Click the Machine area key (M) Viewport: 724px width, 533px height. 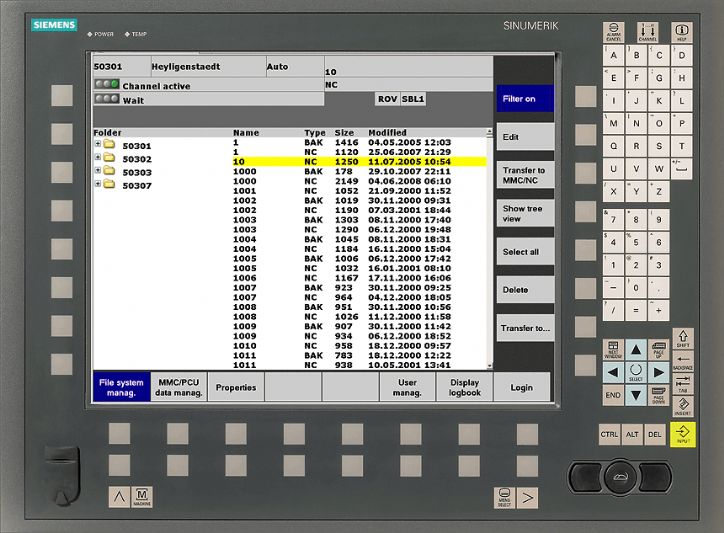tap(142, 497)
